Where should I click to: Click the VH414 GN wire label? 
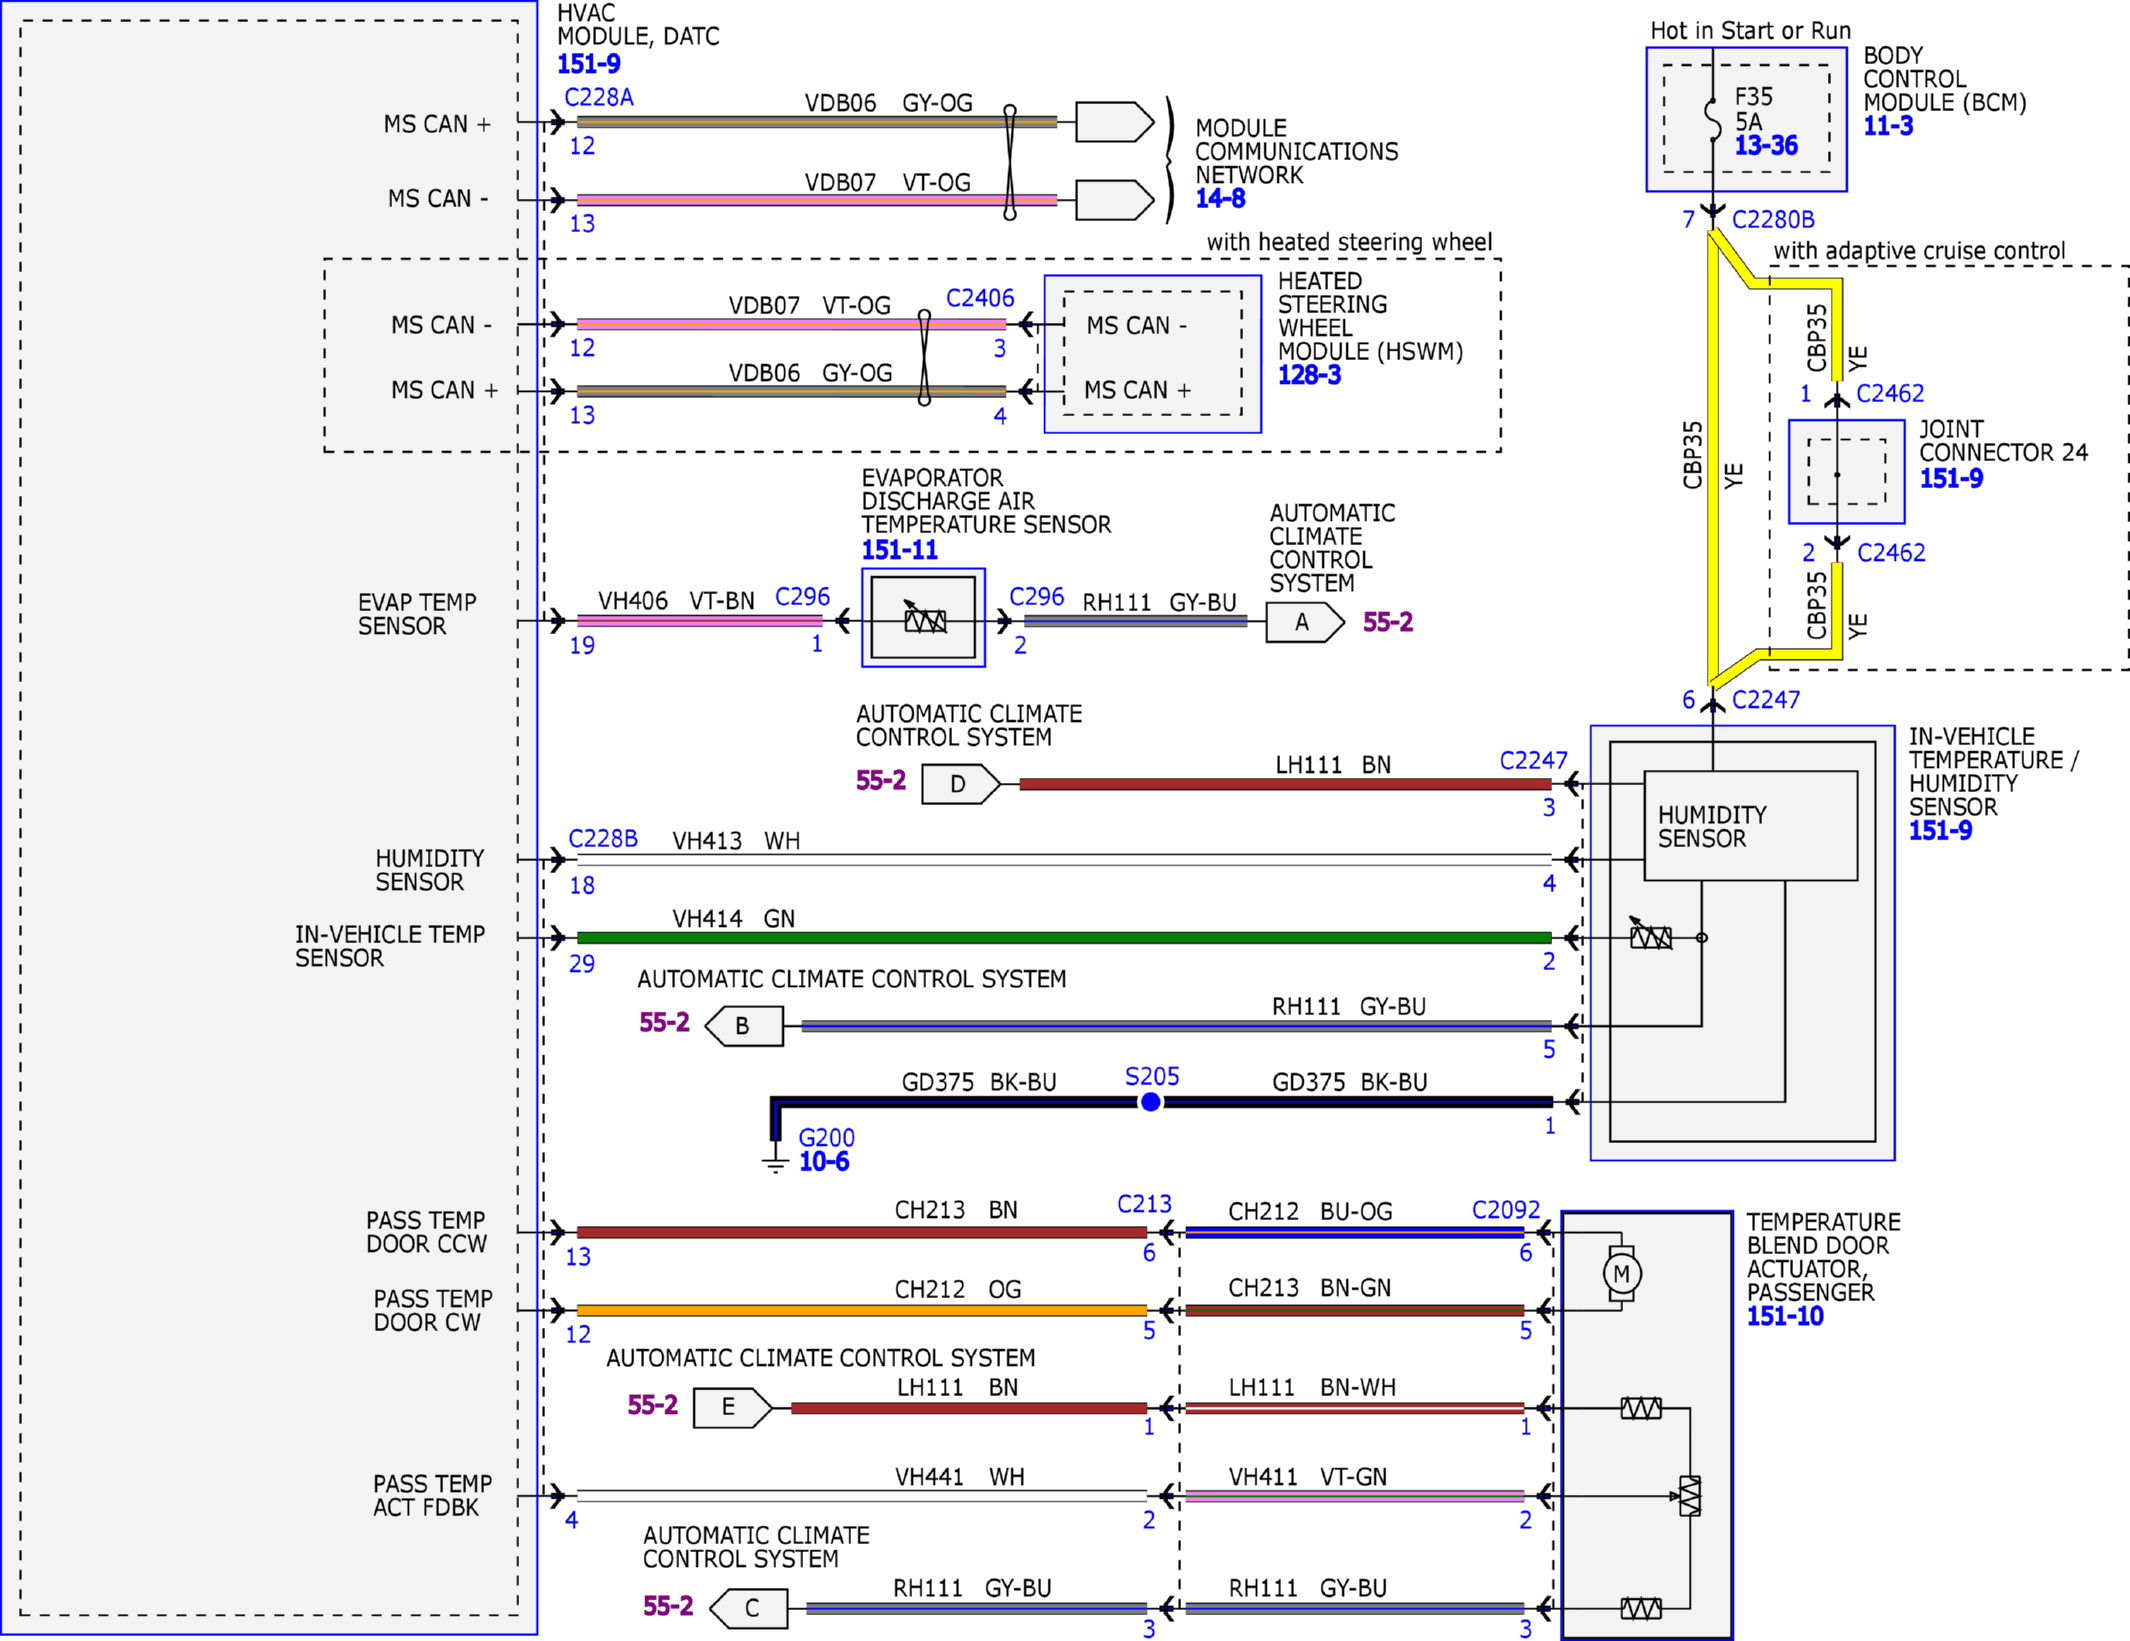(x=733, y=918)
